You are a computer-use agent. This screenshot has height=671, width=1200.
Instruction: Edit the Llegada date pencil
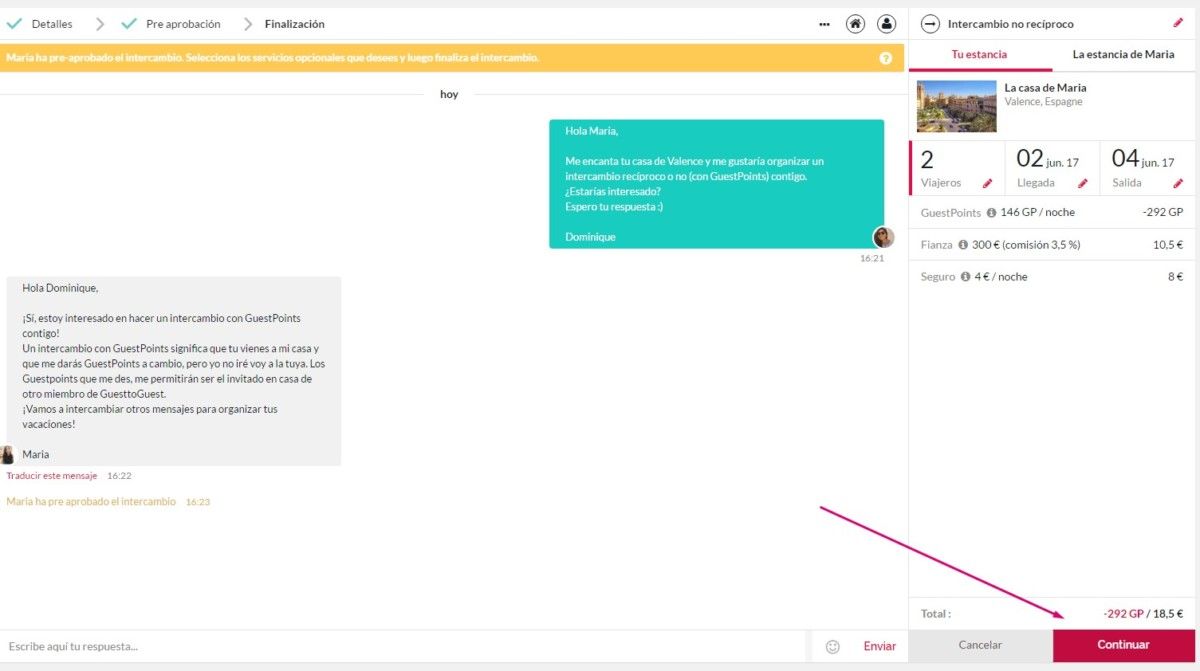click(1082, 183)
